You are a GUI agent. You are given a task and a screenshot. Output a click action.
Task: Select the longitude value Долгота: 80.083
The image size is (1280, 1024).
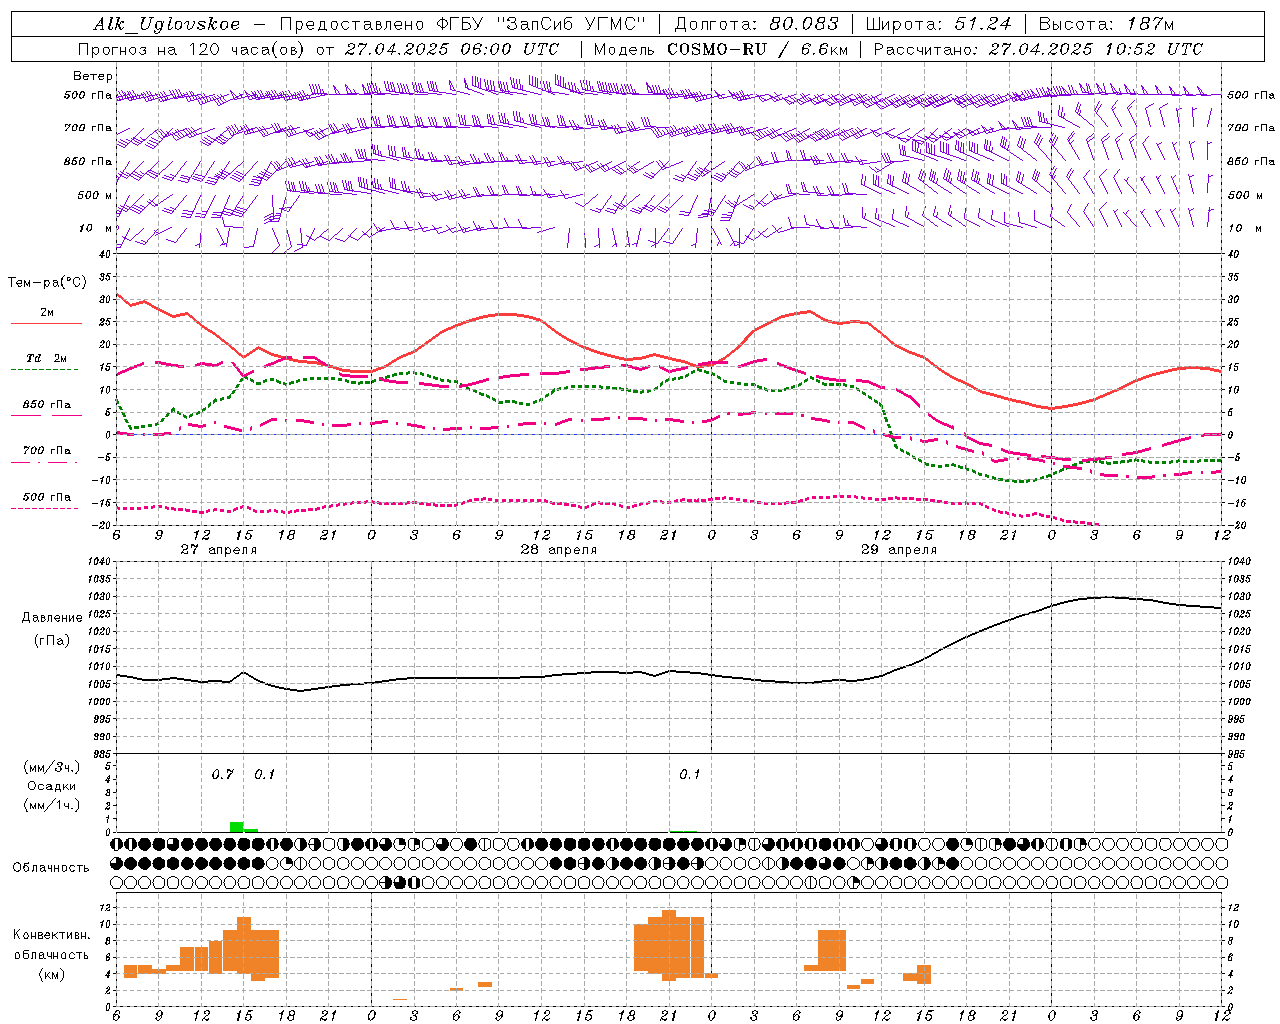pos(758,24)
